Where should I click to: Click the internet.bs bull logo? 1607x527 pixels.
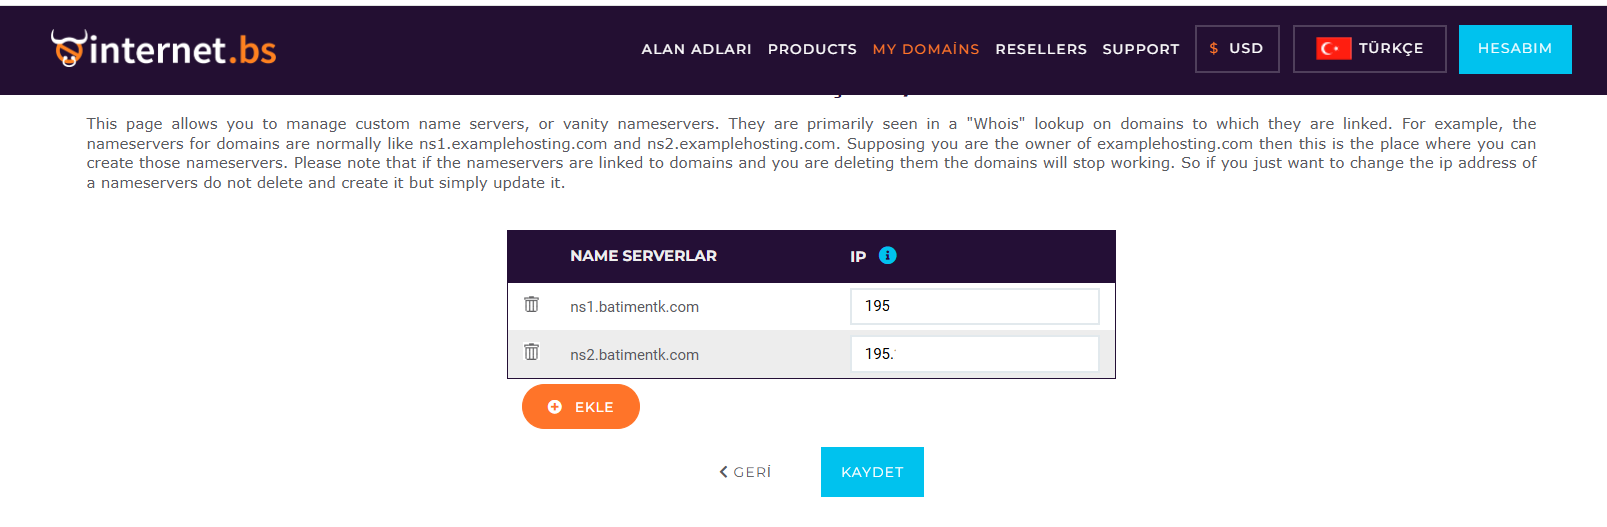tap(68, 48)
